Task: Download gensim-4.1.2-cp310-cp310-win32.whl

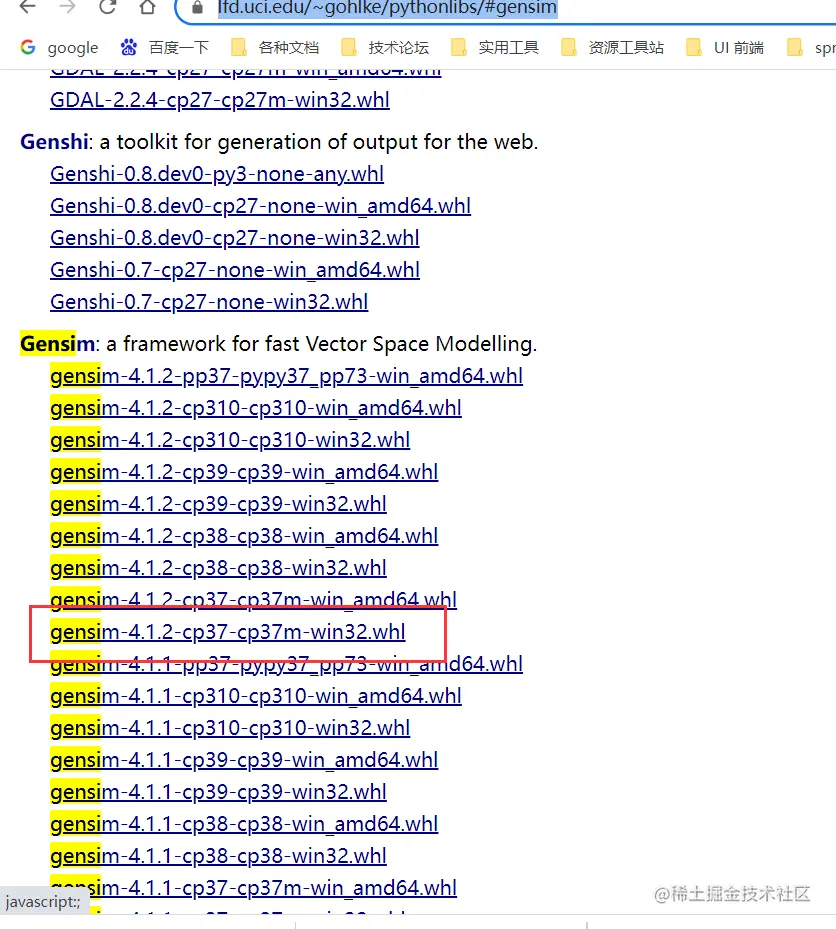Action: click(230, 440)
